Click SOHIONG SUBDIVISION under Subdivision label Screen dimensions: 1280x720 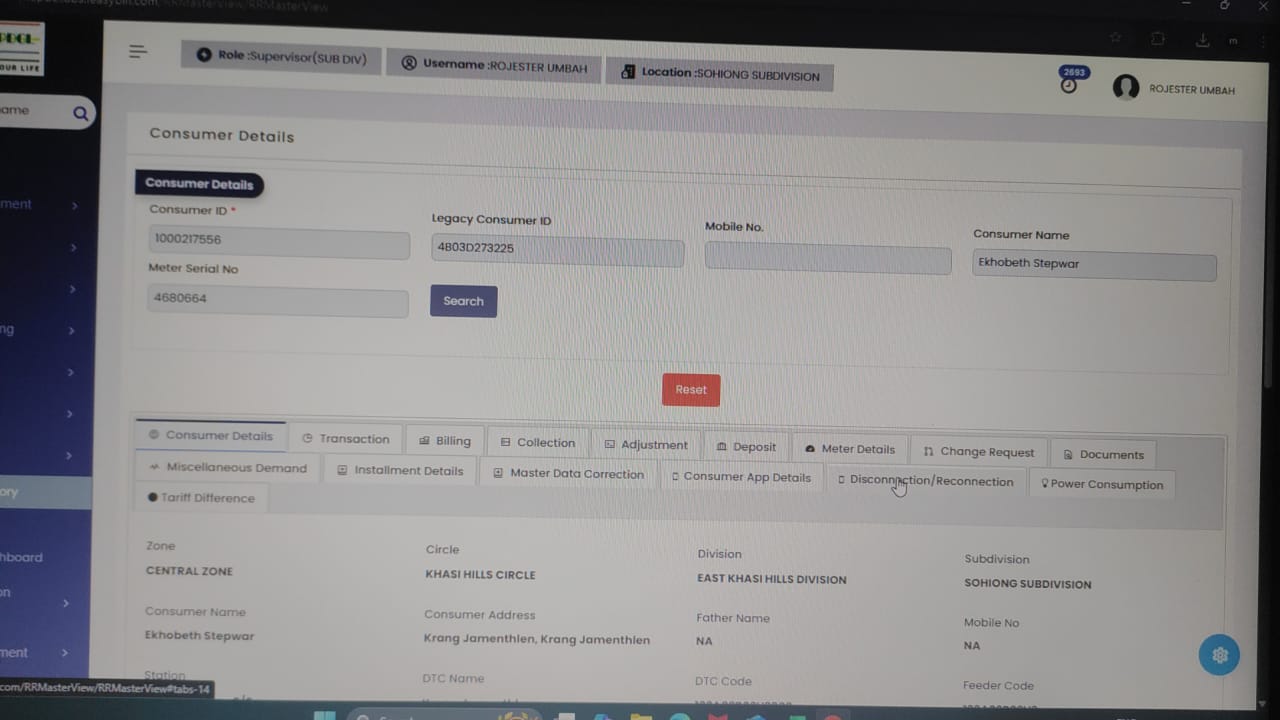tap(1028, 584)
